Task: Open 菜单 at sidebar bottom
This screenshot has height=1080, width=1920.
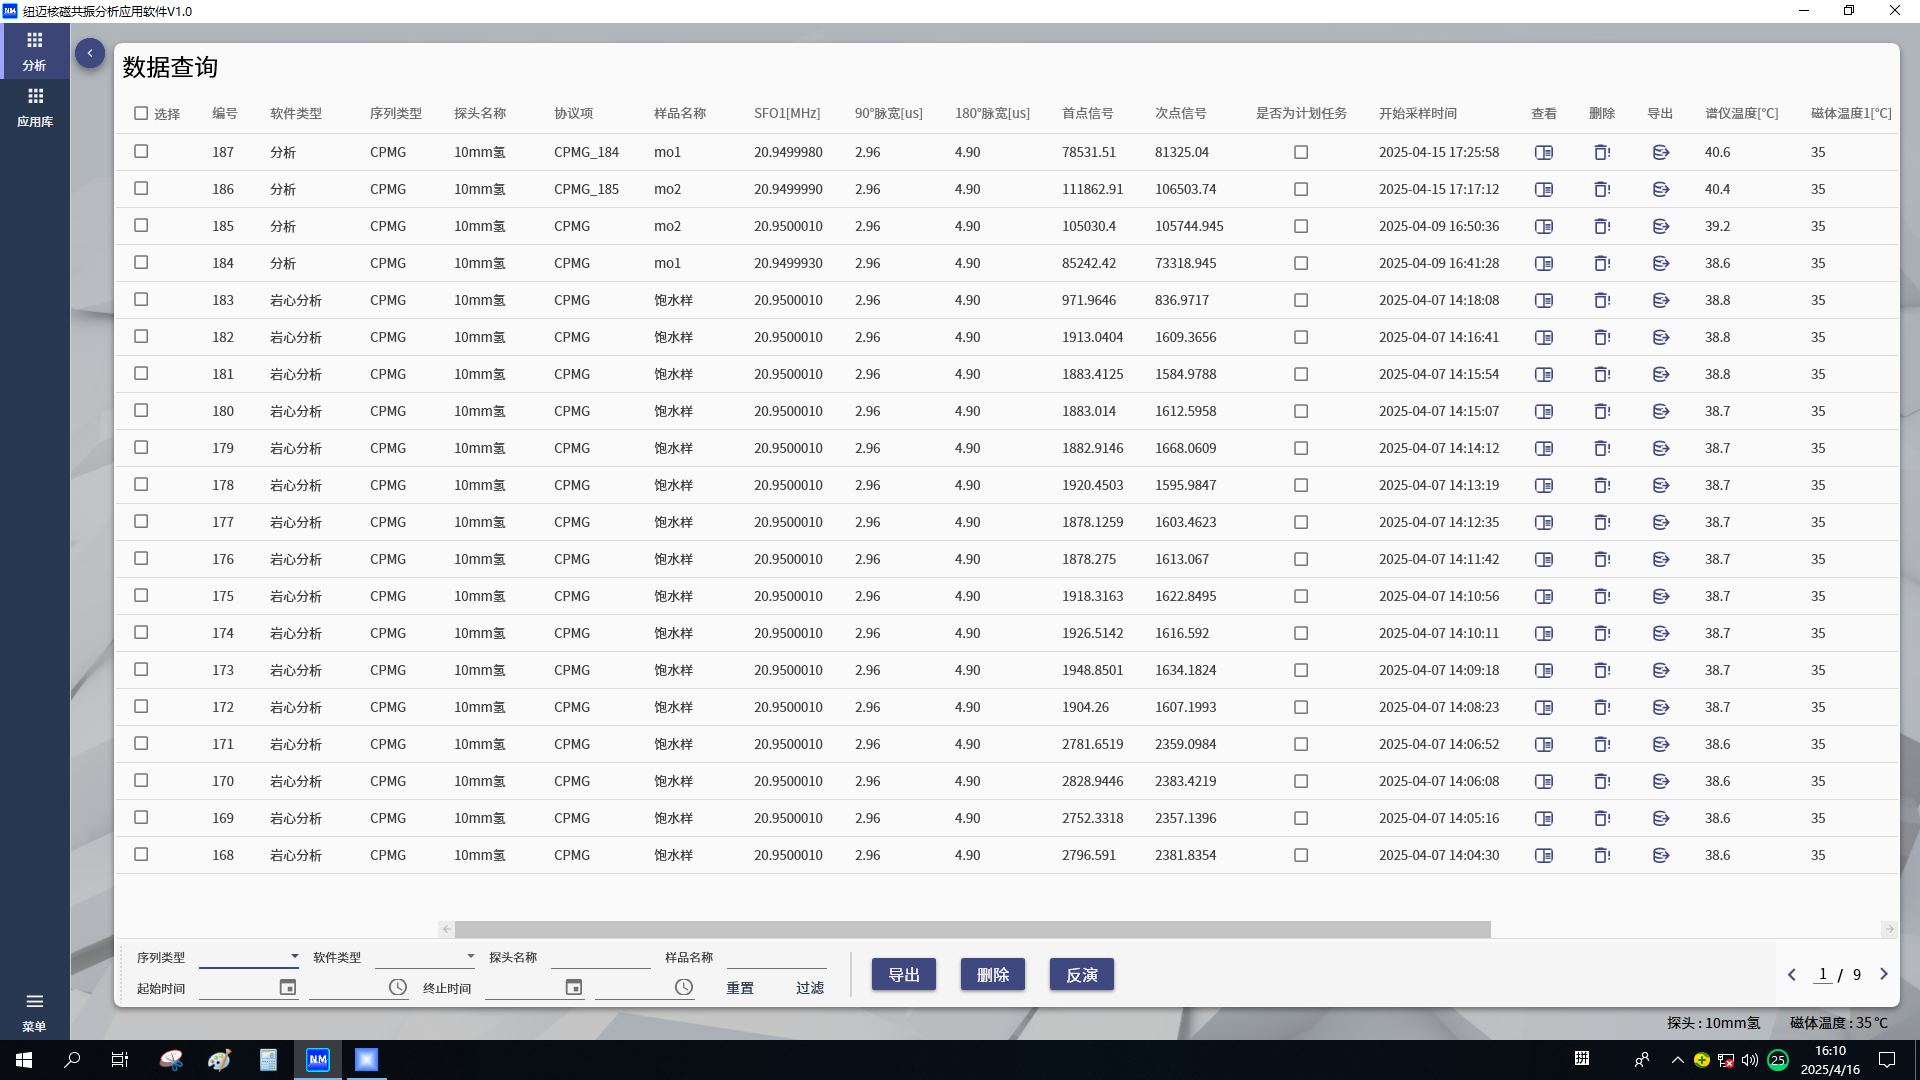Action: click(x=35, y=1011)
